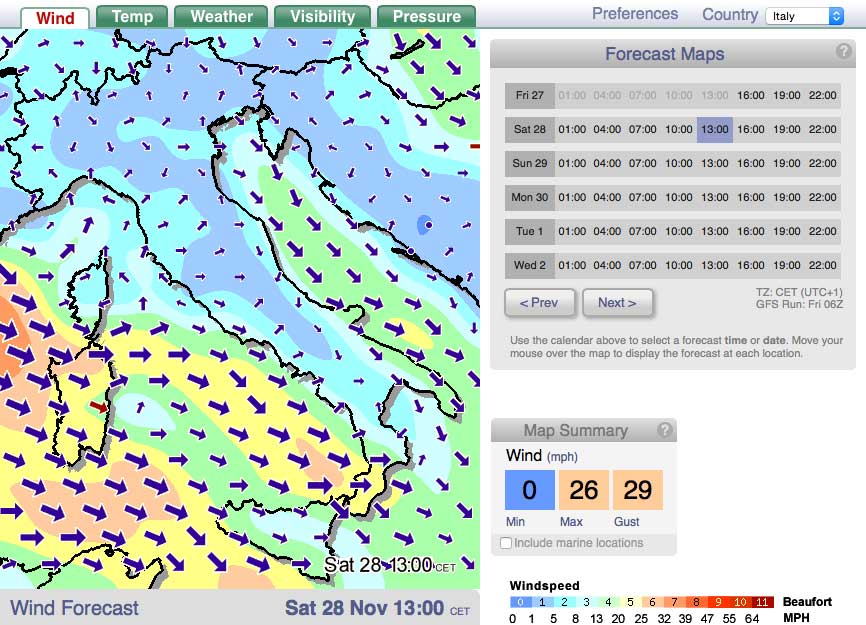Viewport: 866px width, 625px height.
Task: Click the Gust 29 summary box
Action: coord(638,490)
